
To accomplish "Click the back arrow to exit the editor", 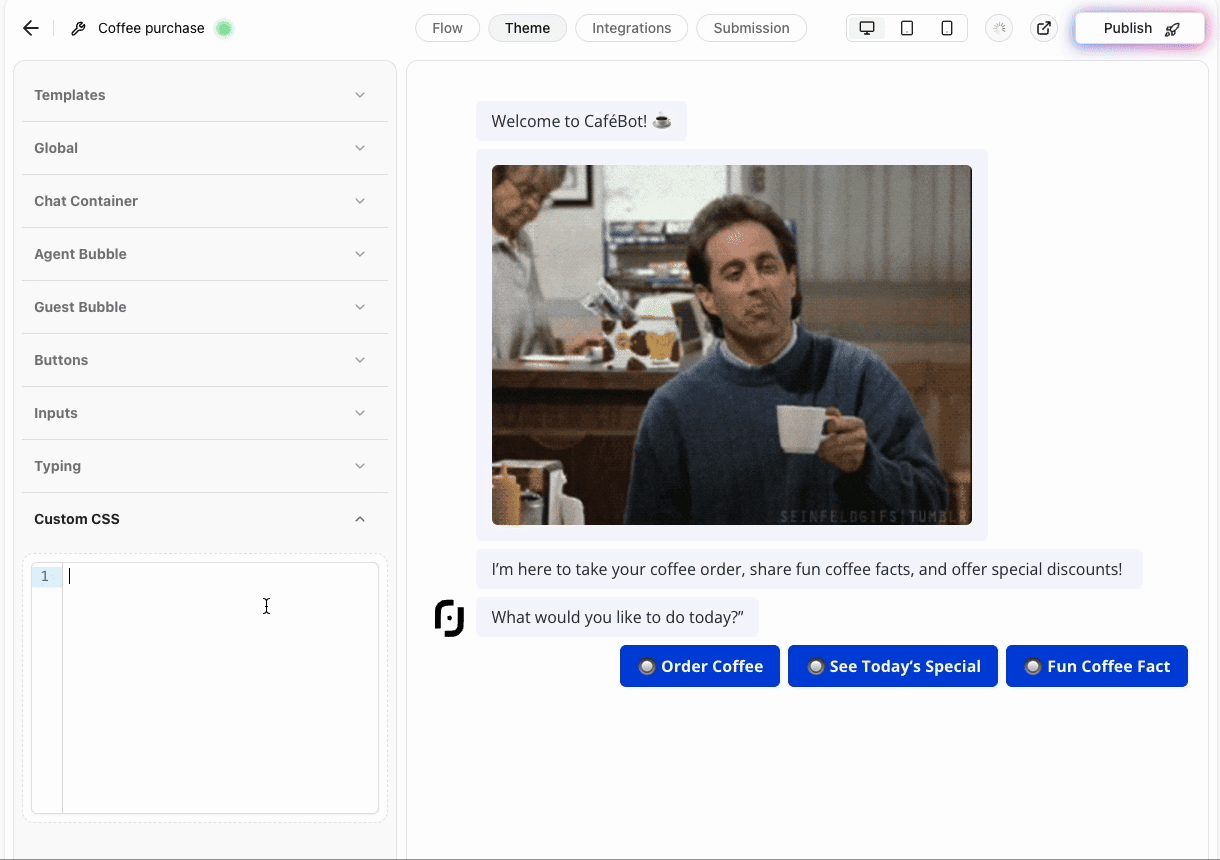I will 30,28.
